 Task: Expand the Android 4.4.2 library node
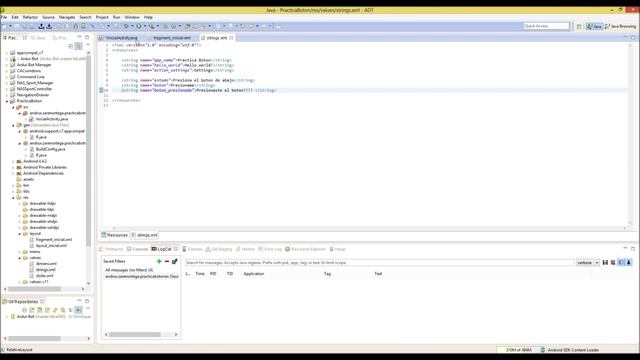(x=13, y=161)
